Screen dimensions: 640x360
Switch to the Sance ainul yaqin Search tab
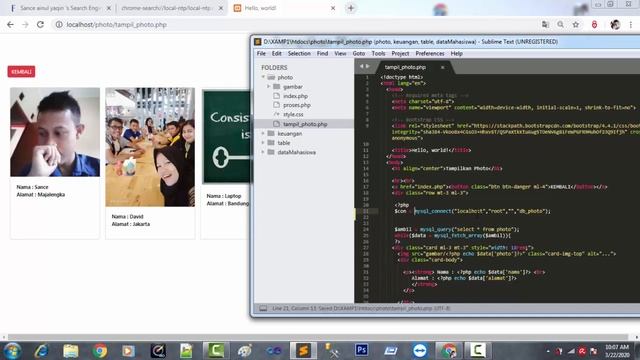pyautogui.click(x=59, y=8)
